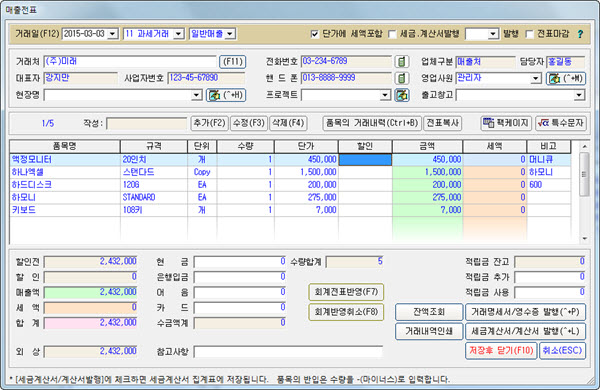
Task: Select the 액정모니터 row
Action: [x=290, y=160]
